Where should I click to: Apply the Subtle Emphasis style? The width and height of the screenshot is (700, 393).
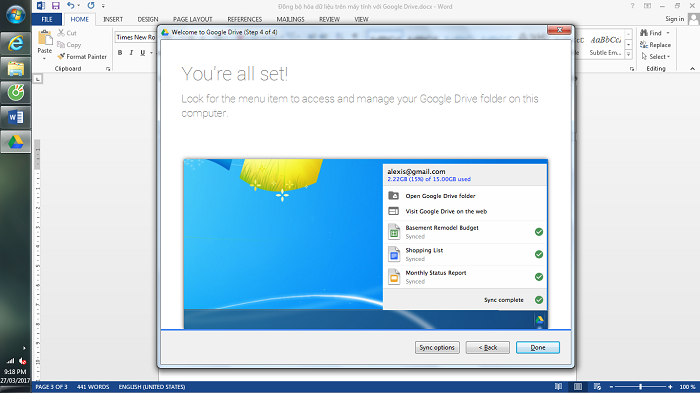605,45
